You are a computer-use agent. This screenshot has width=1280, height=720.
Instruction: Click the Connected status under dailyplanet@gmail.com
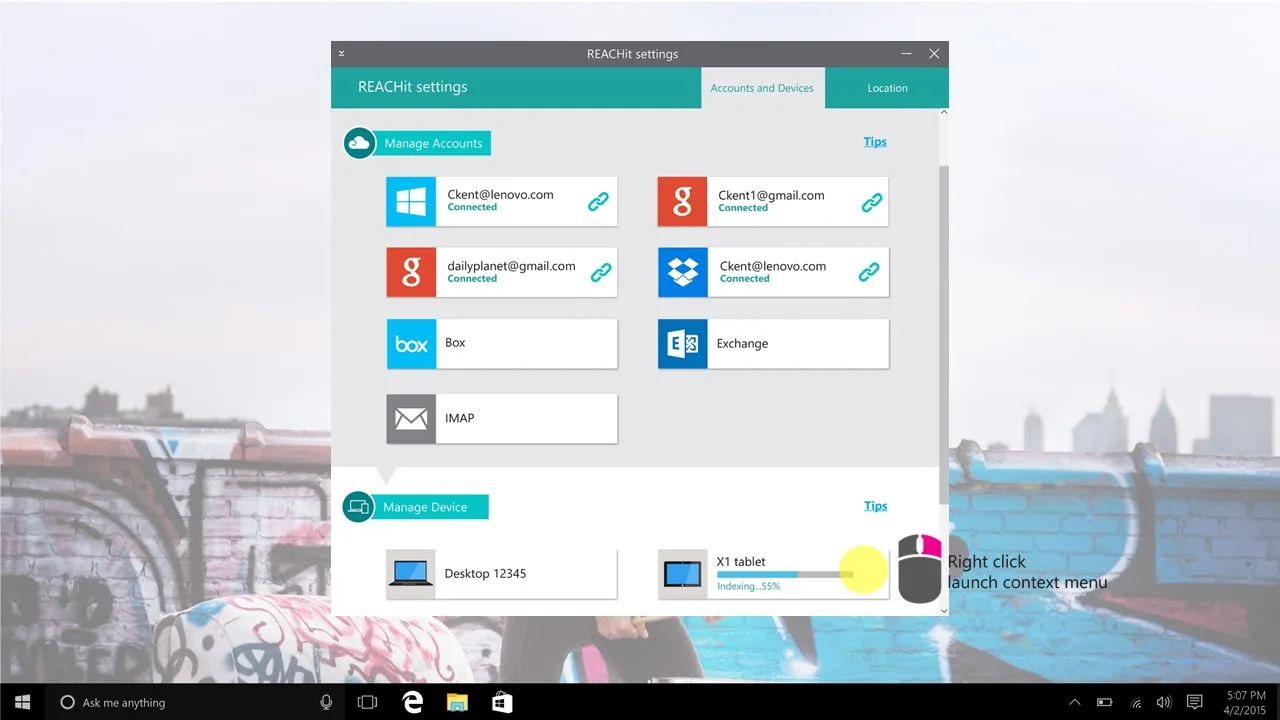[x=472, y=279]
